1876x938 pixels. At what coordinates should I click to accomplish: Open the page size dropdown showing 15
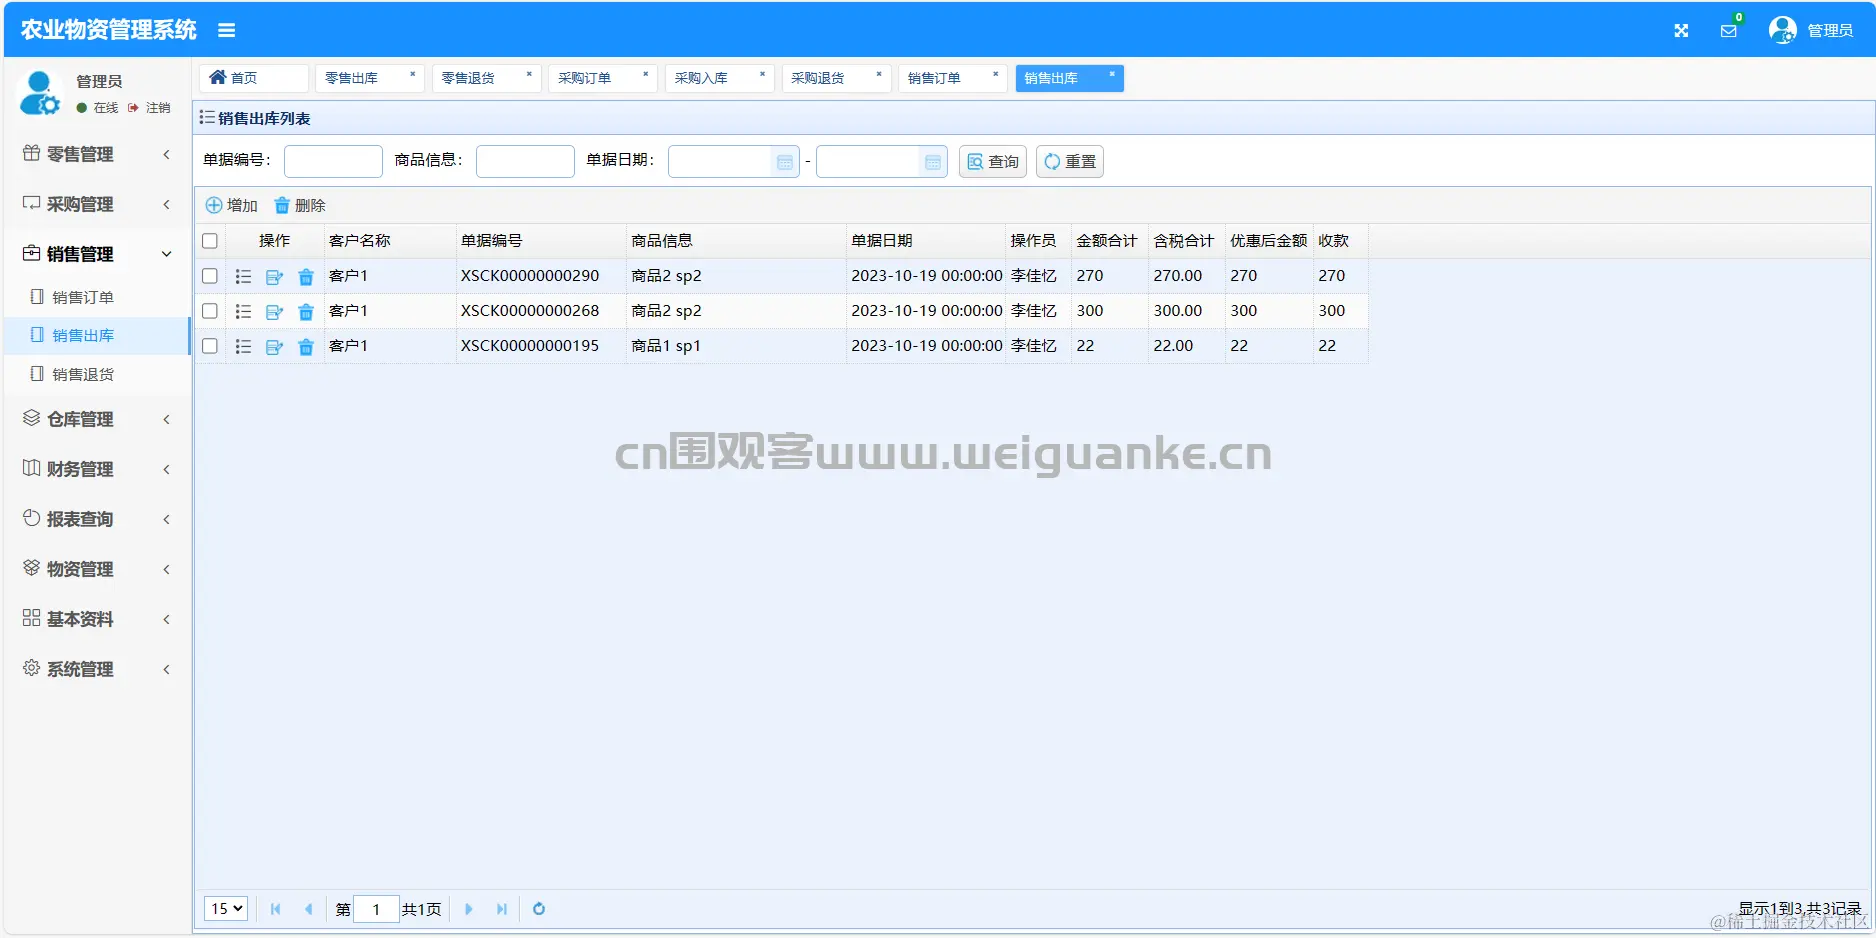tap(226, 909)
